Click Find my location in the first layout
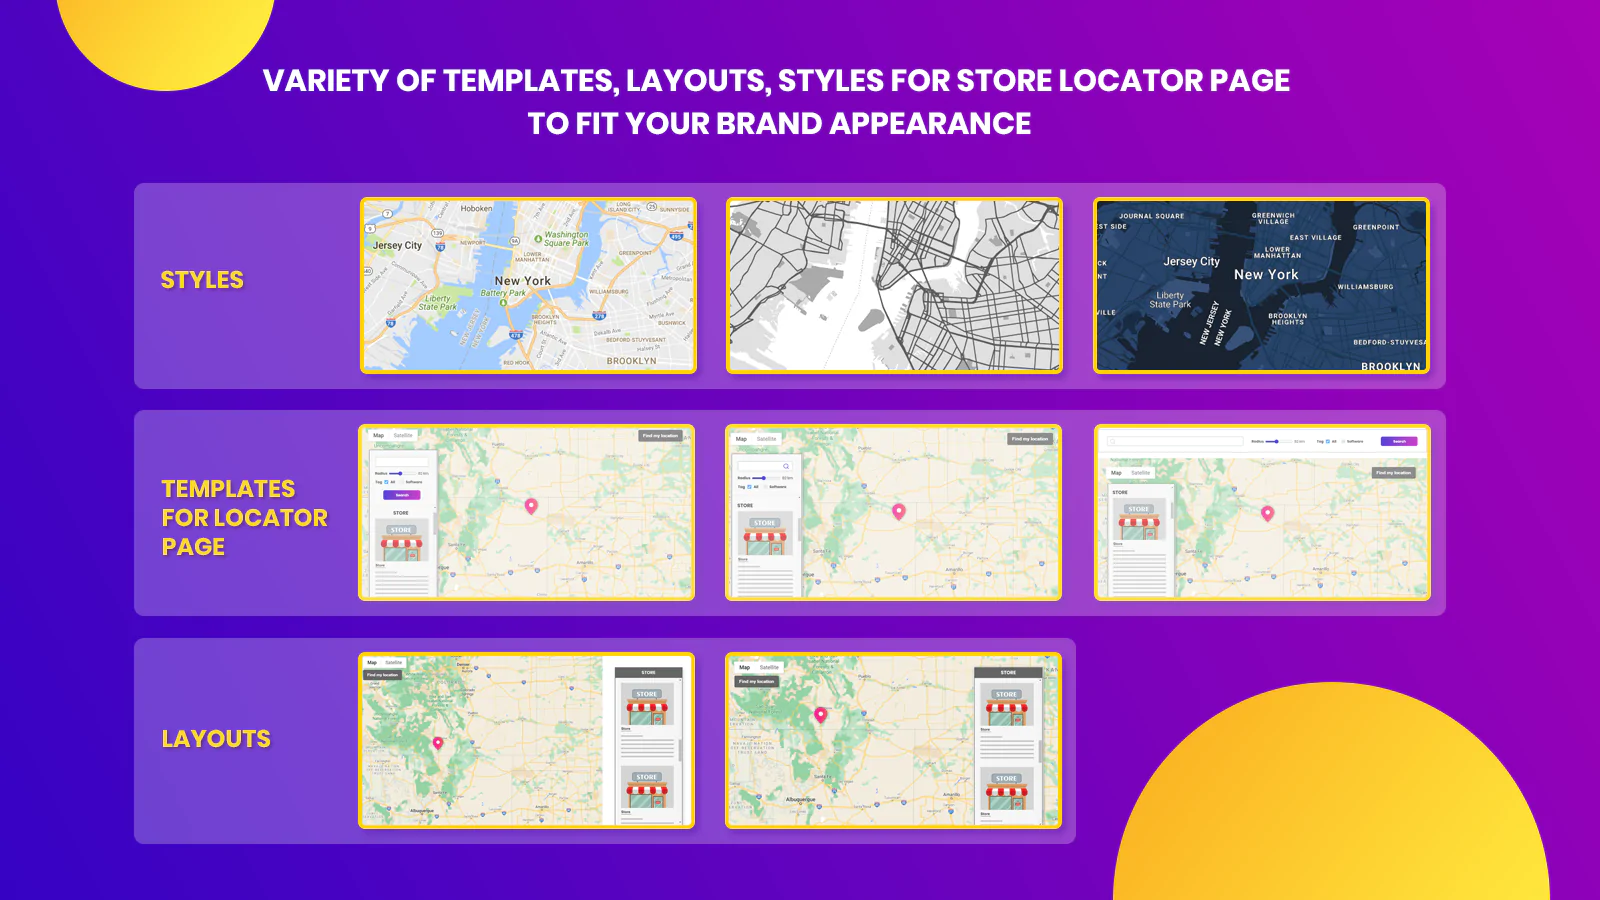This screenshot has width=1600, height=900. [x=382, y=675]
